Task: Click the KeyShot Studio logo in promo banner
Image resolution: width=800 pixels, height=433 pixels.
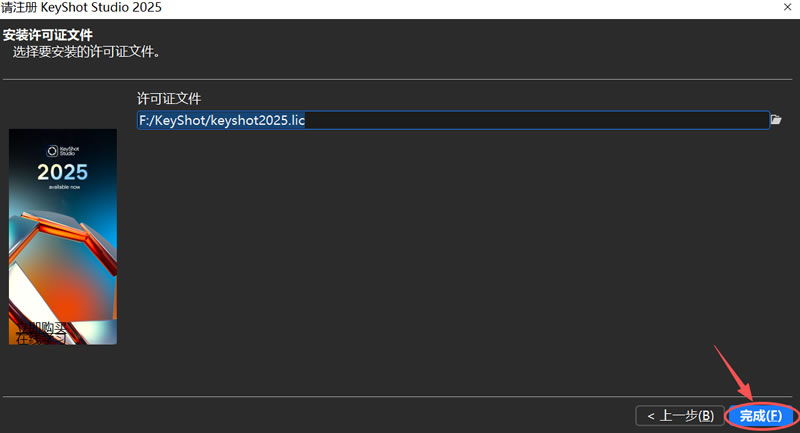Action: coord(62,152)
